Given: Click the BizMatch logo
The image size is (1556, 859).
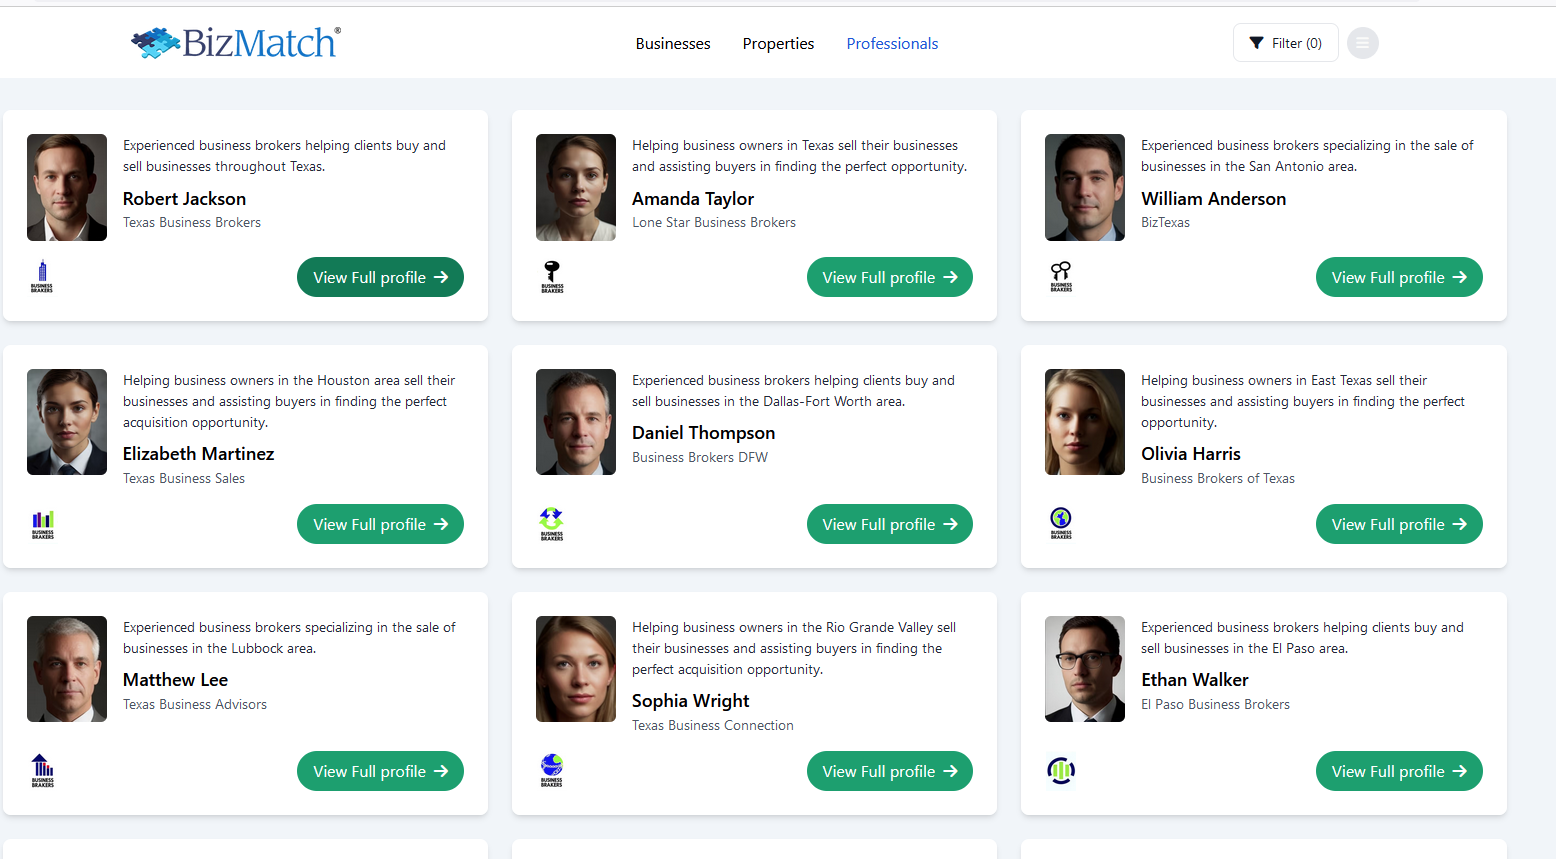Looking at the screenshot, I should pos(236,43).
